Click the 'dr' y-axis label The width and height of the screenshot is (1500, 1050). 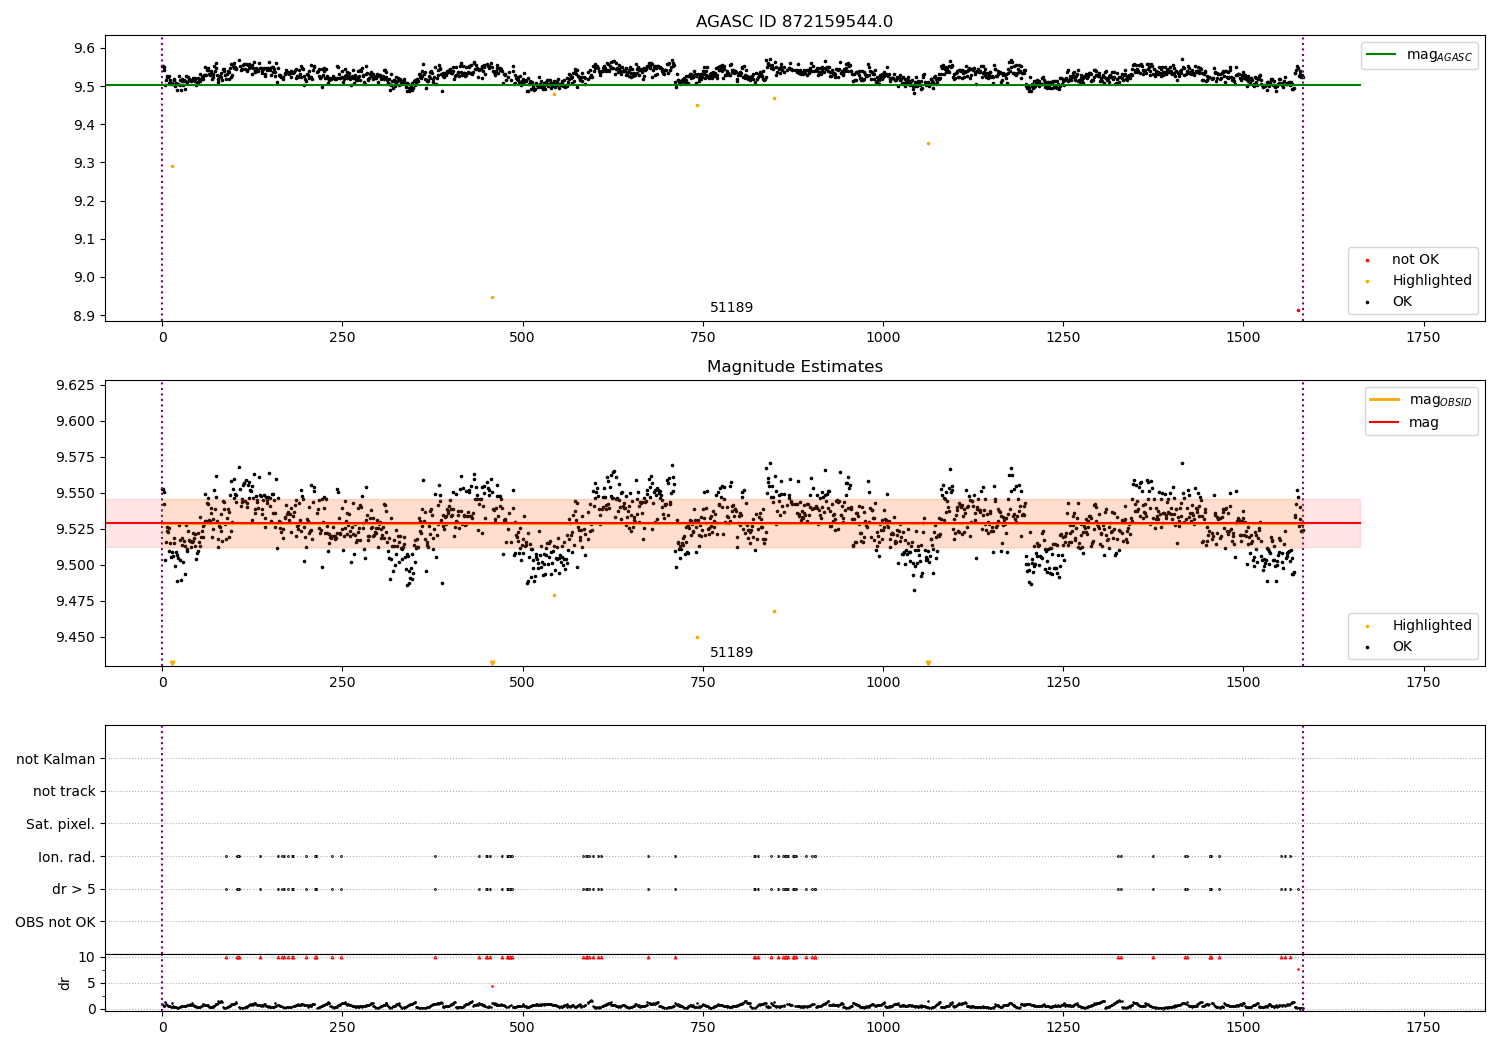tap(65, 983)
